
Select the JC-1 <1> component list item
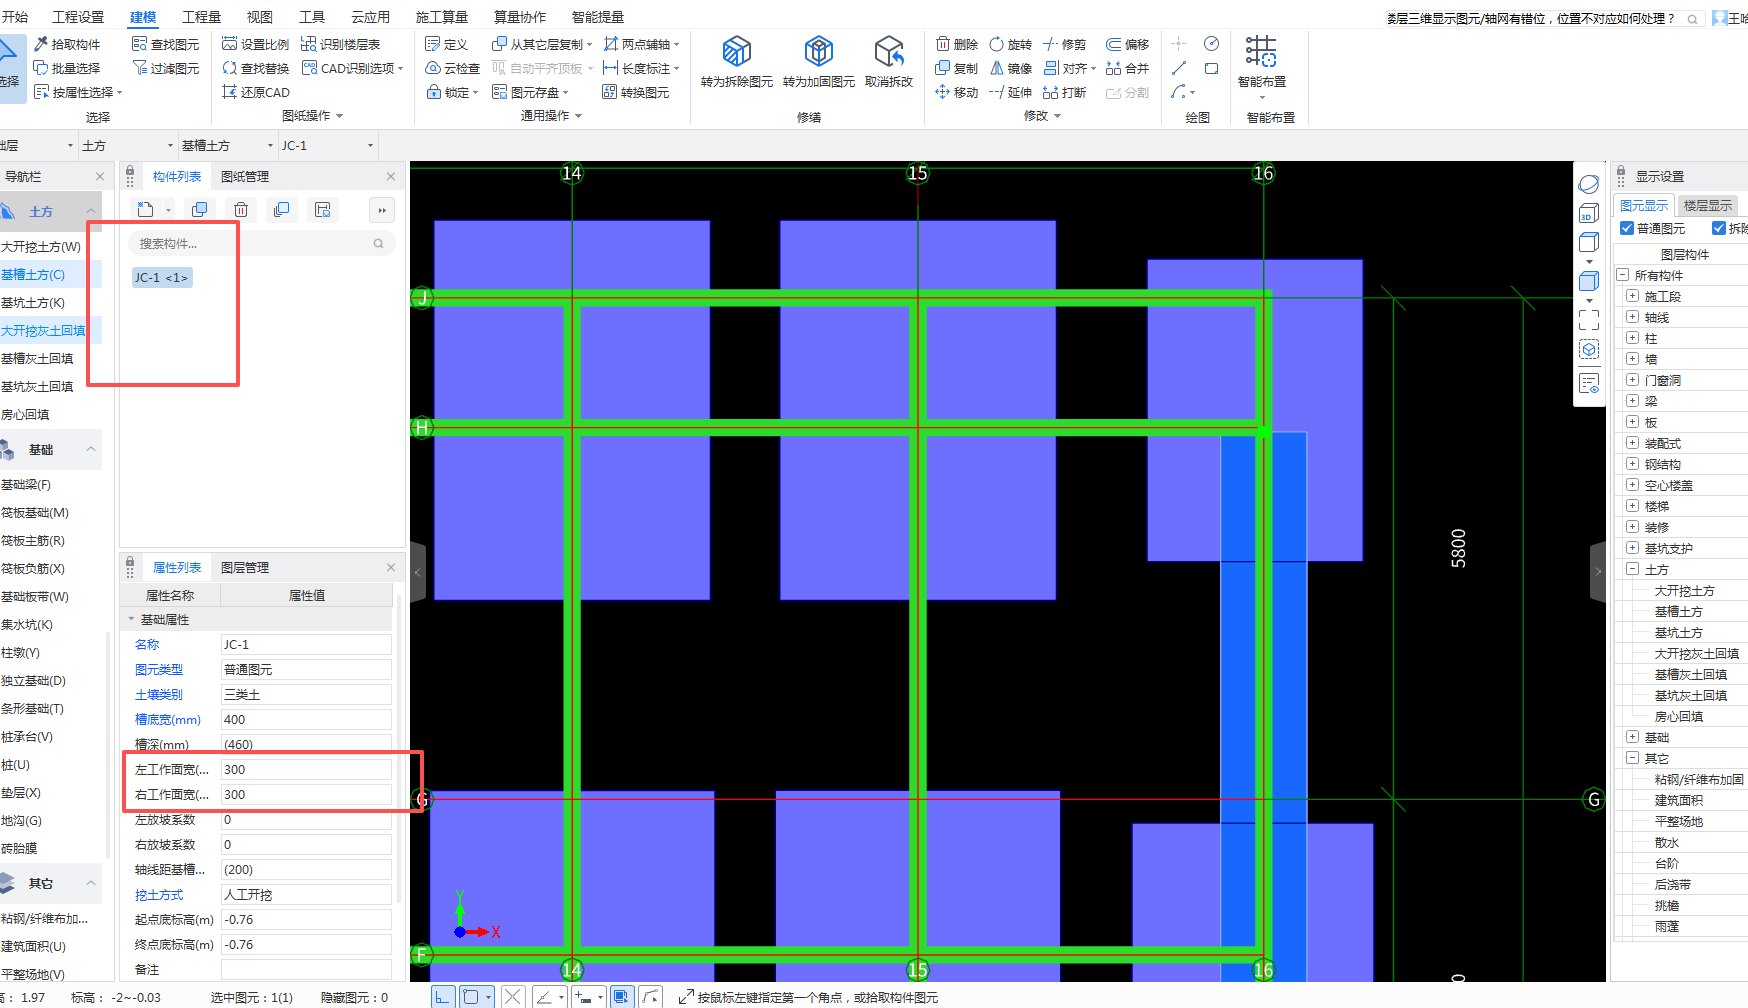162,277
